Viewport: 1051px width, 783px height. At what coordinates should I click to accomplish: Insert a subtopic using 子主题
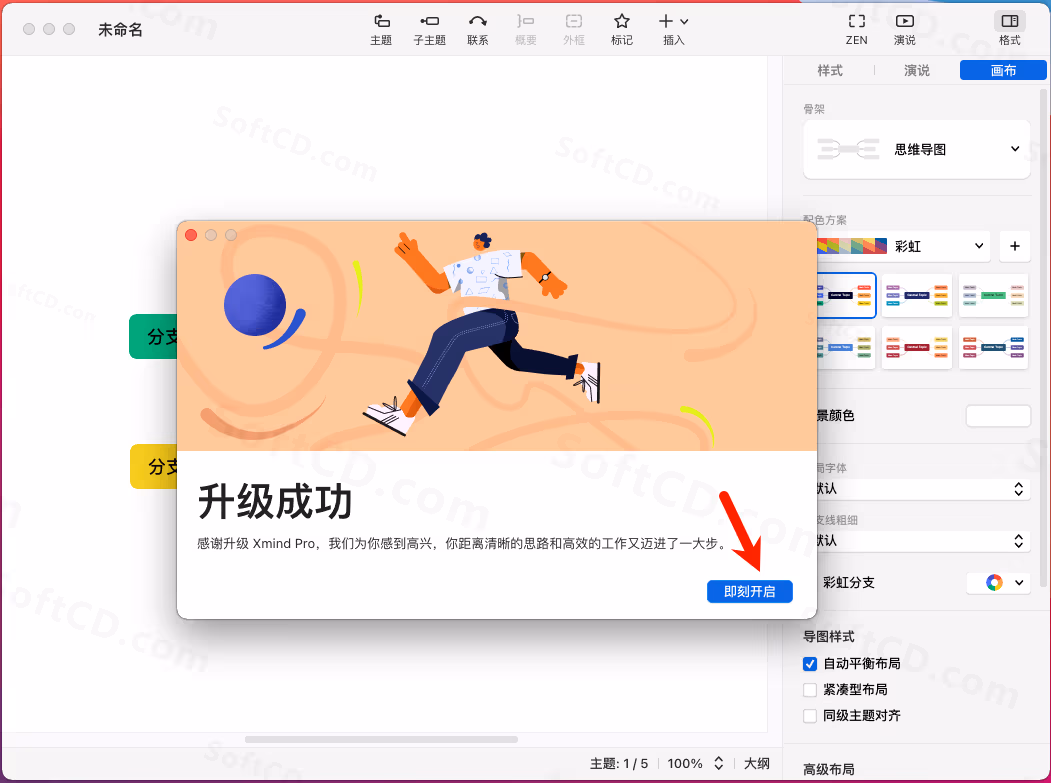(x=429, y=29)
